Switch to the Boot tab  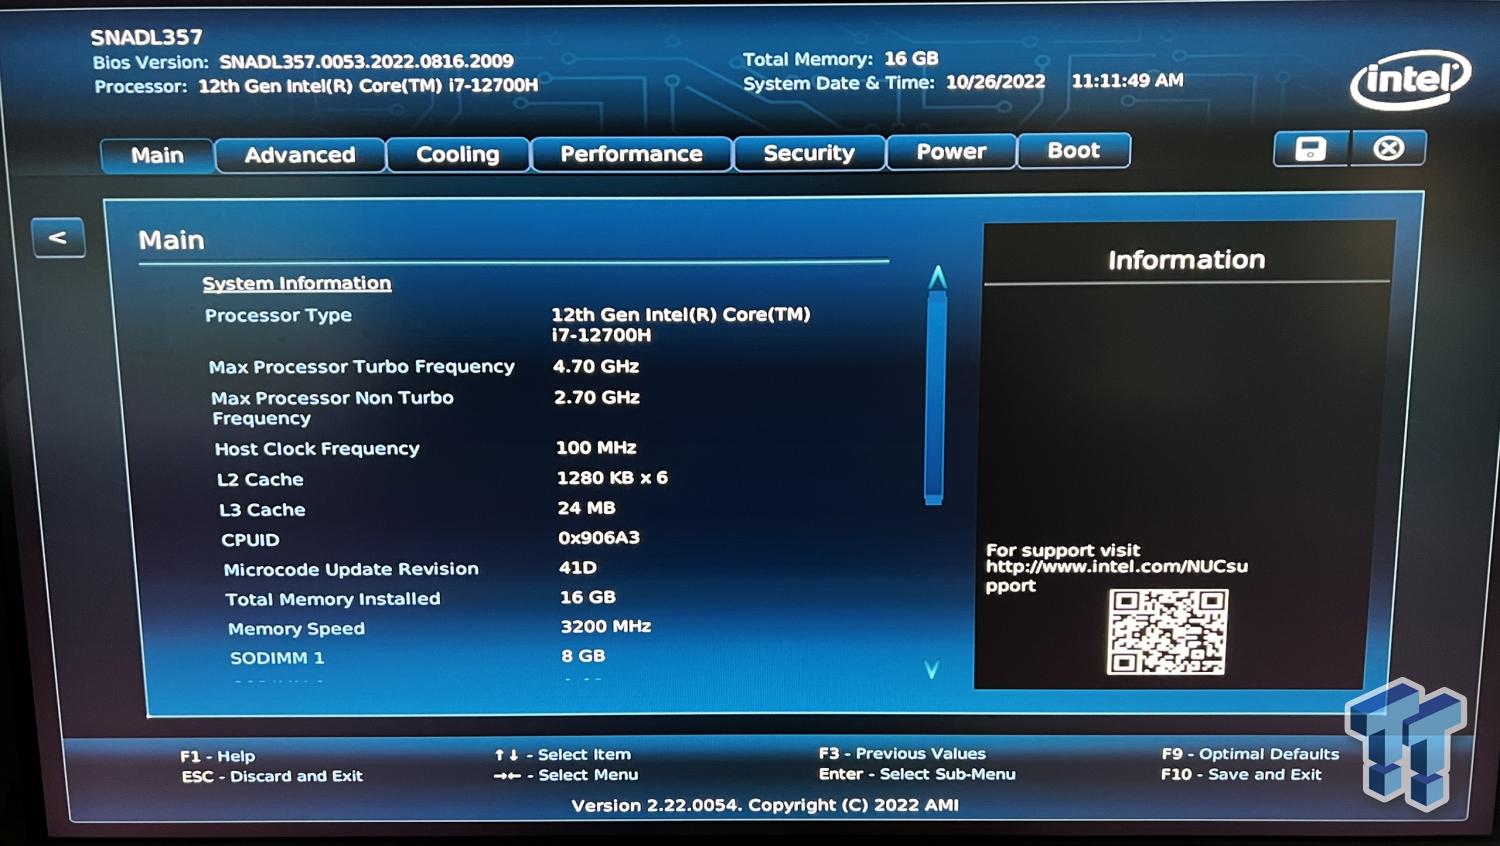1074,150
